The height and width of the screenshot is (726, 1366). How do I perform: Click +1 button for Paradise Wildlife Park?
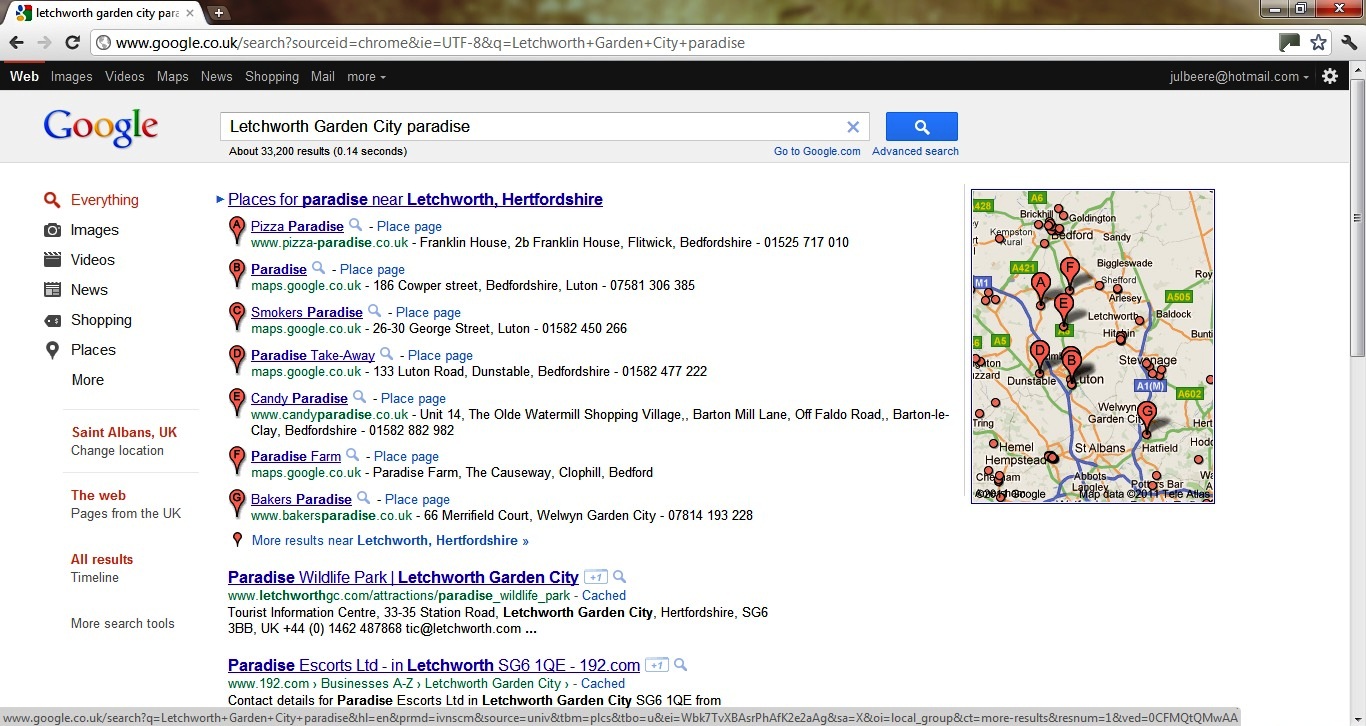(x=596, y=577)
